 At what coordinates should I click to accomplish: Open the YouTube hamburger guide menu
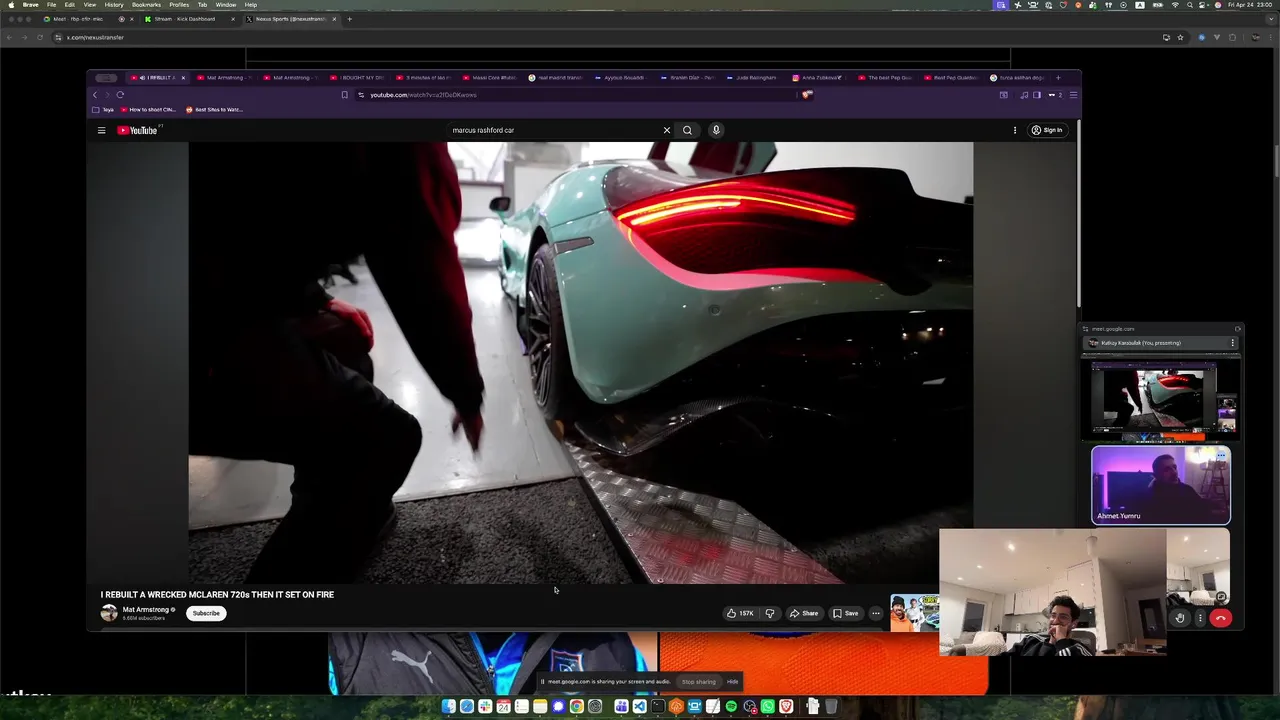101,130
